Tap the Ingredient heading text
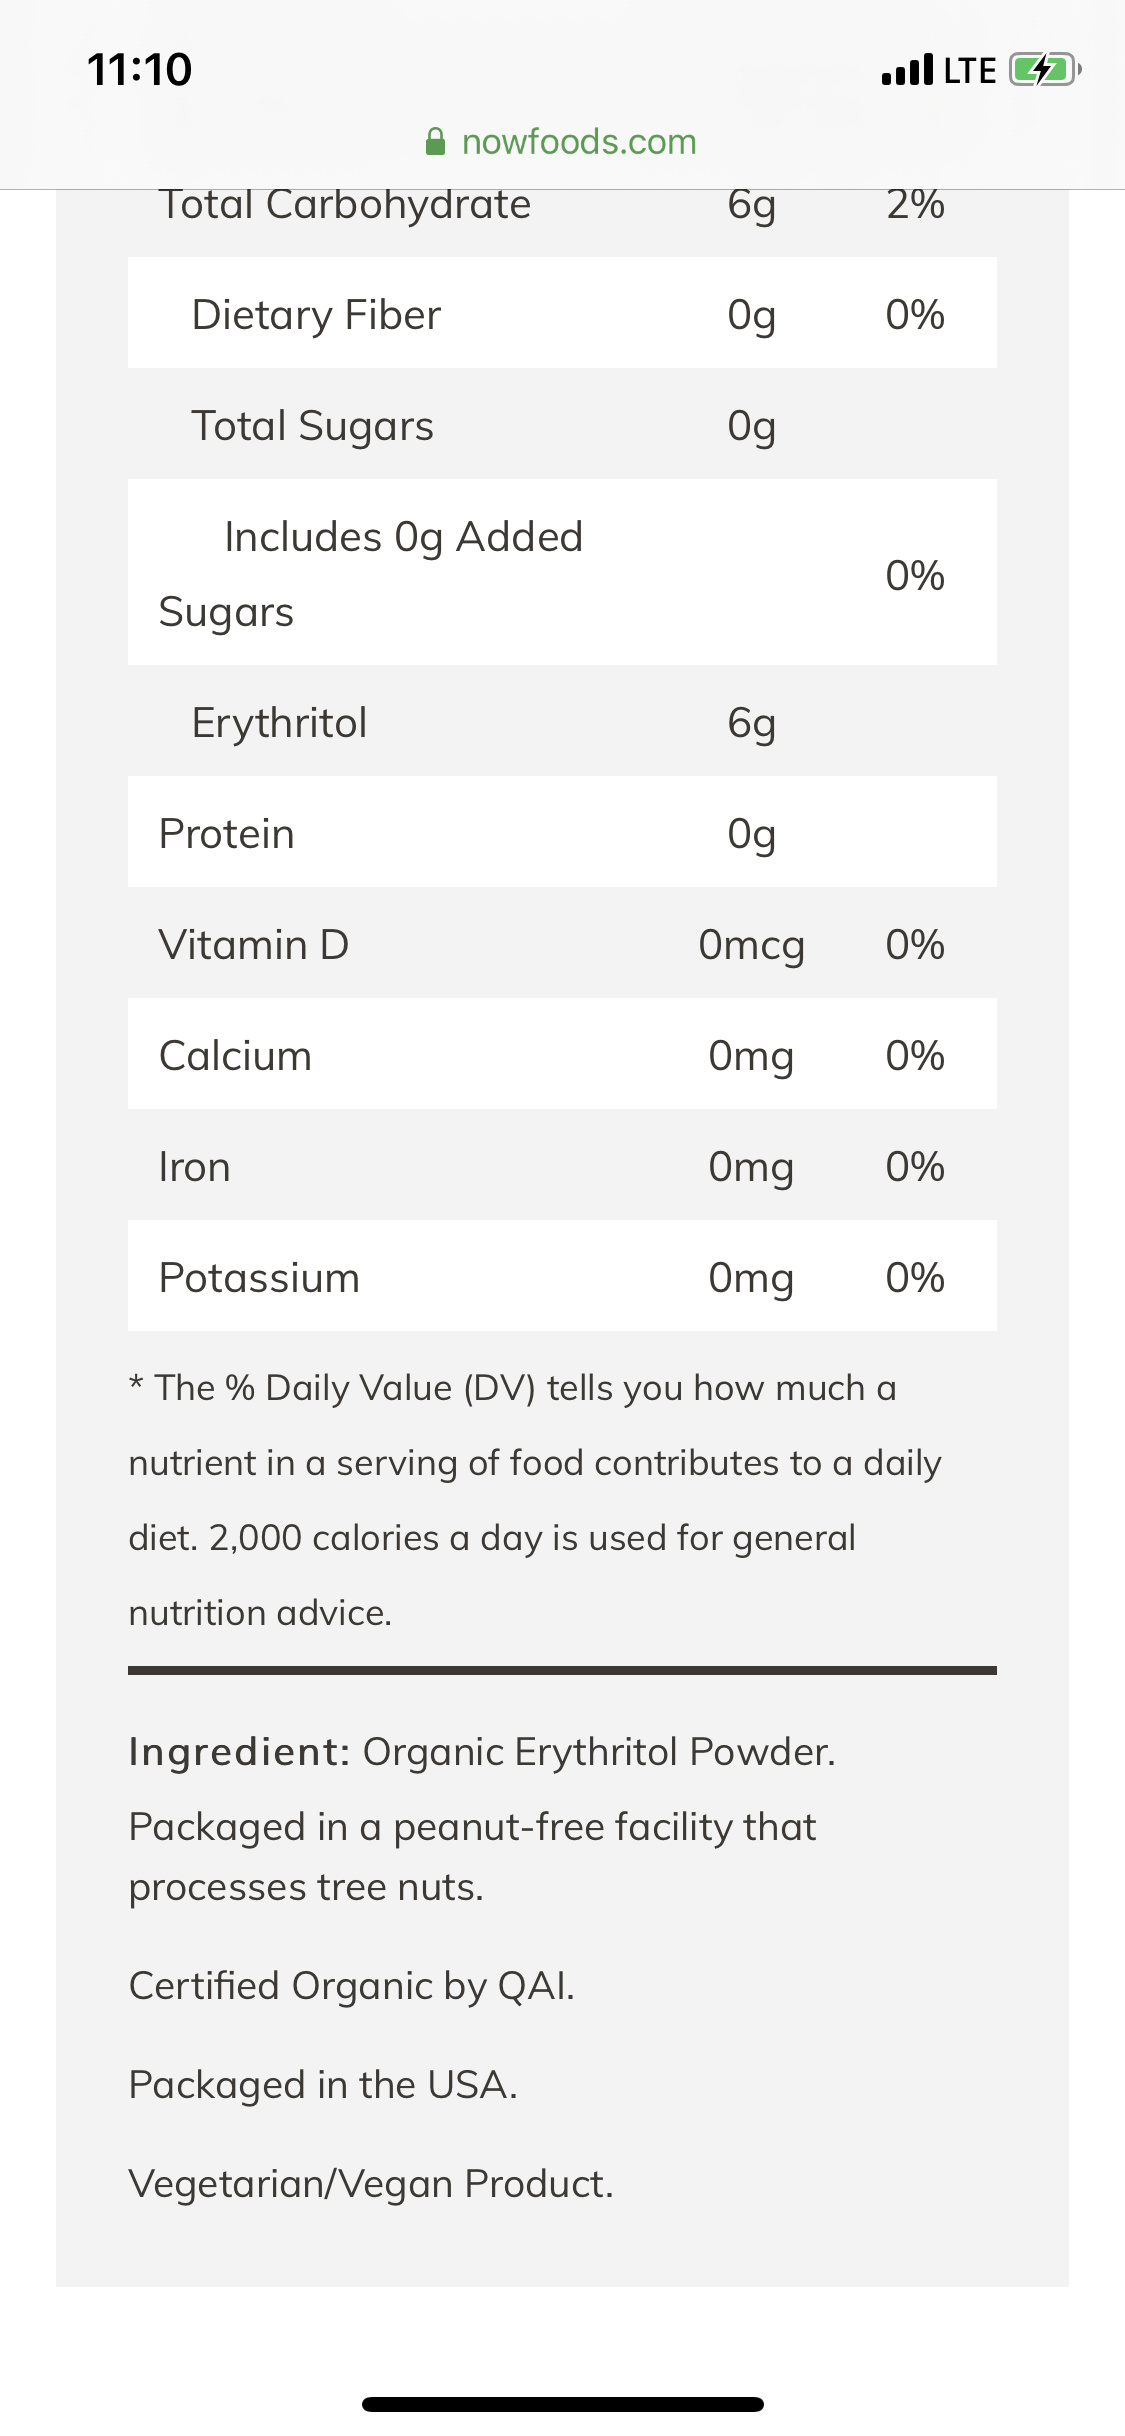1125x2436 pixels. pos(239,1752)
